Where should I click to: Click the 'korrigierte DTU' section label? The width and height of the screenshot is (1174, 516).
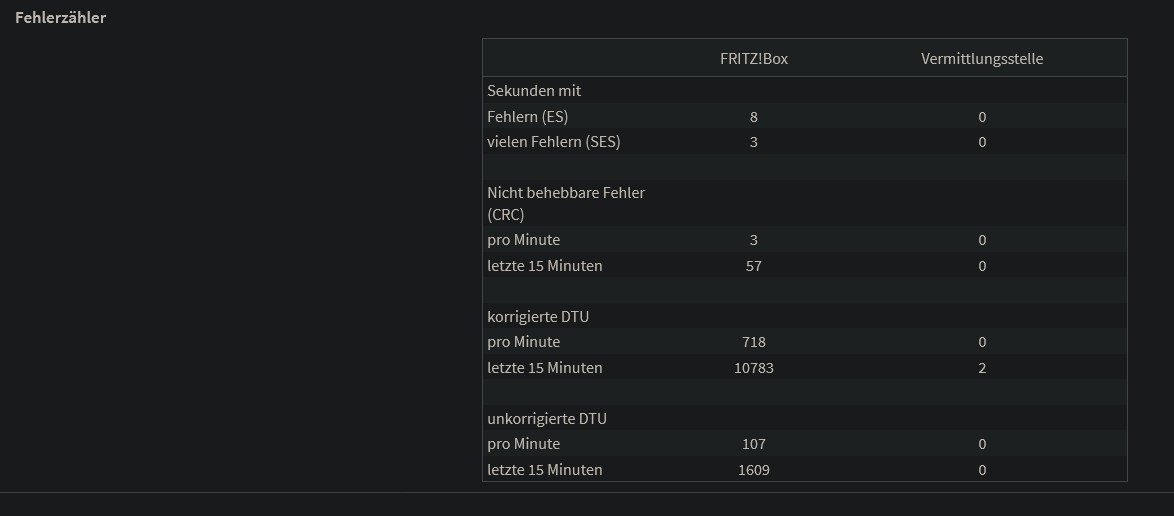(x=538, y=317)
